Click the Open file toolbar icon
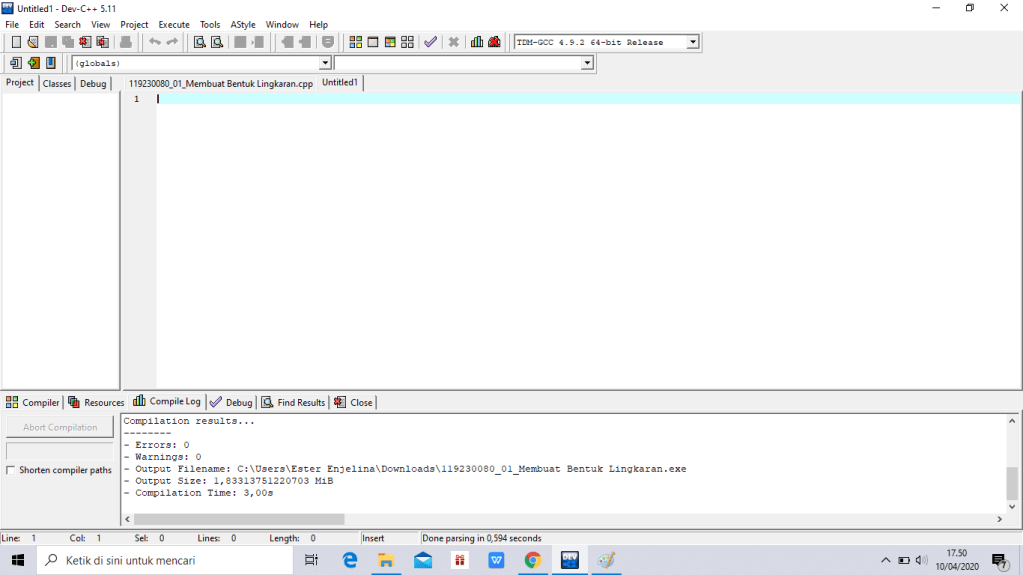This screenshot has height=575, width=1023. coord(33,42)
